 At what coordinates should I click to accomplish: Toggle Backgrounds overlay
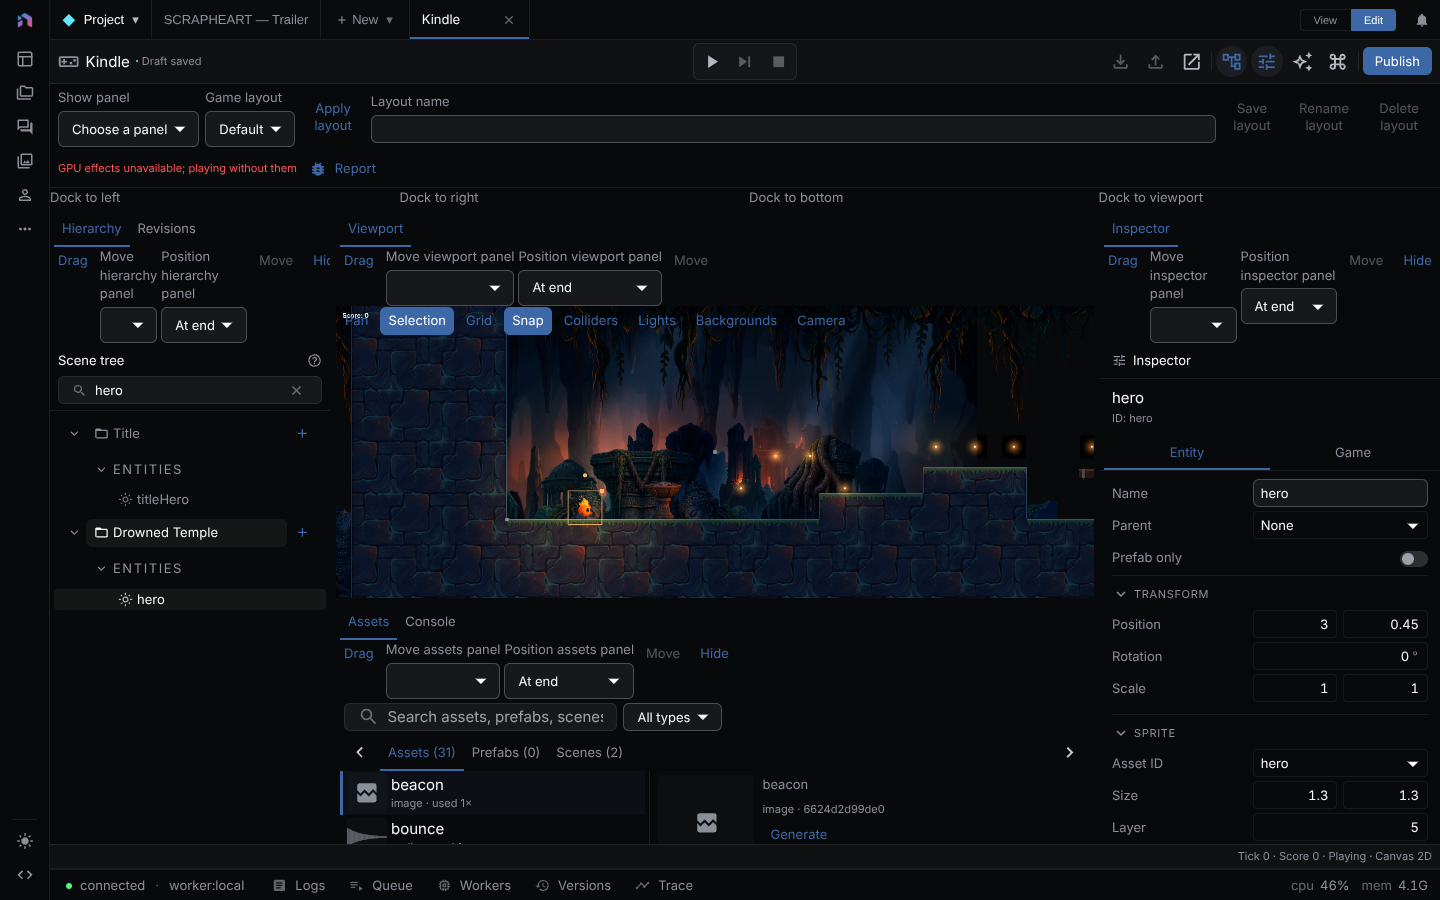click(736, 321)
